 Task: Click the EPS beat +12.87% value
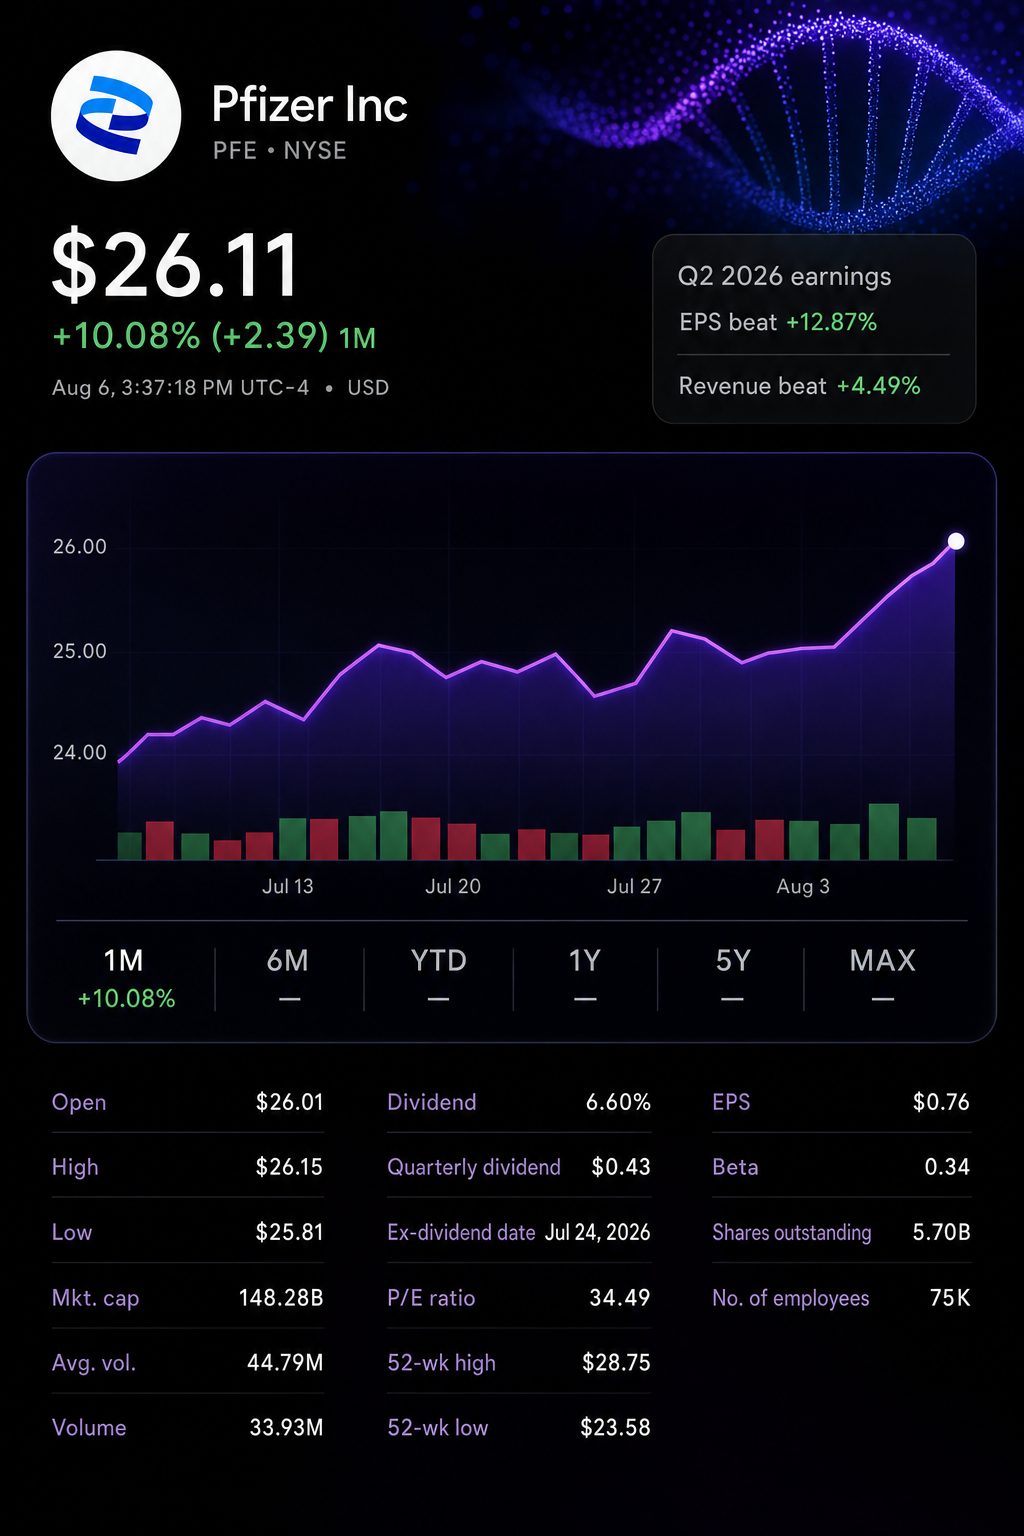point(831,322)
